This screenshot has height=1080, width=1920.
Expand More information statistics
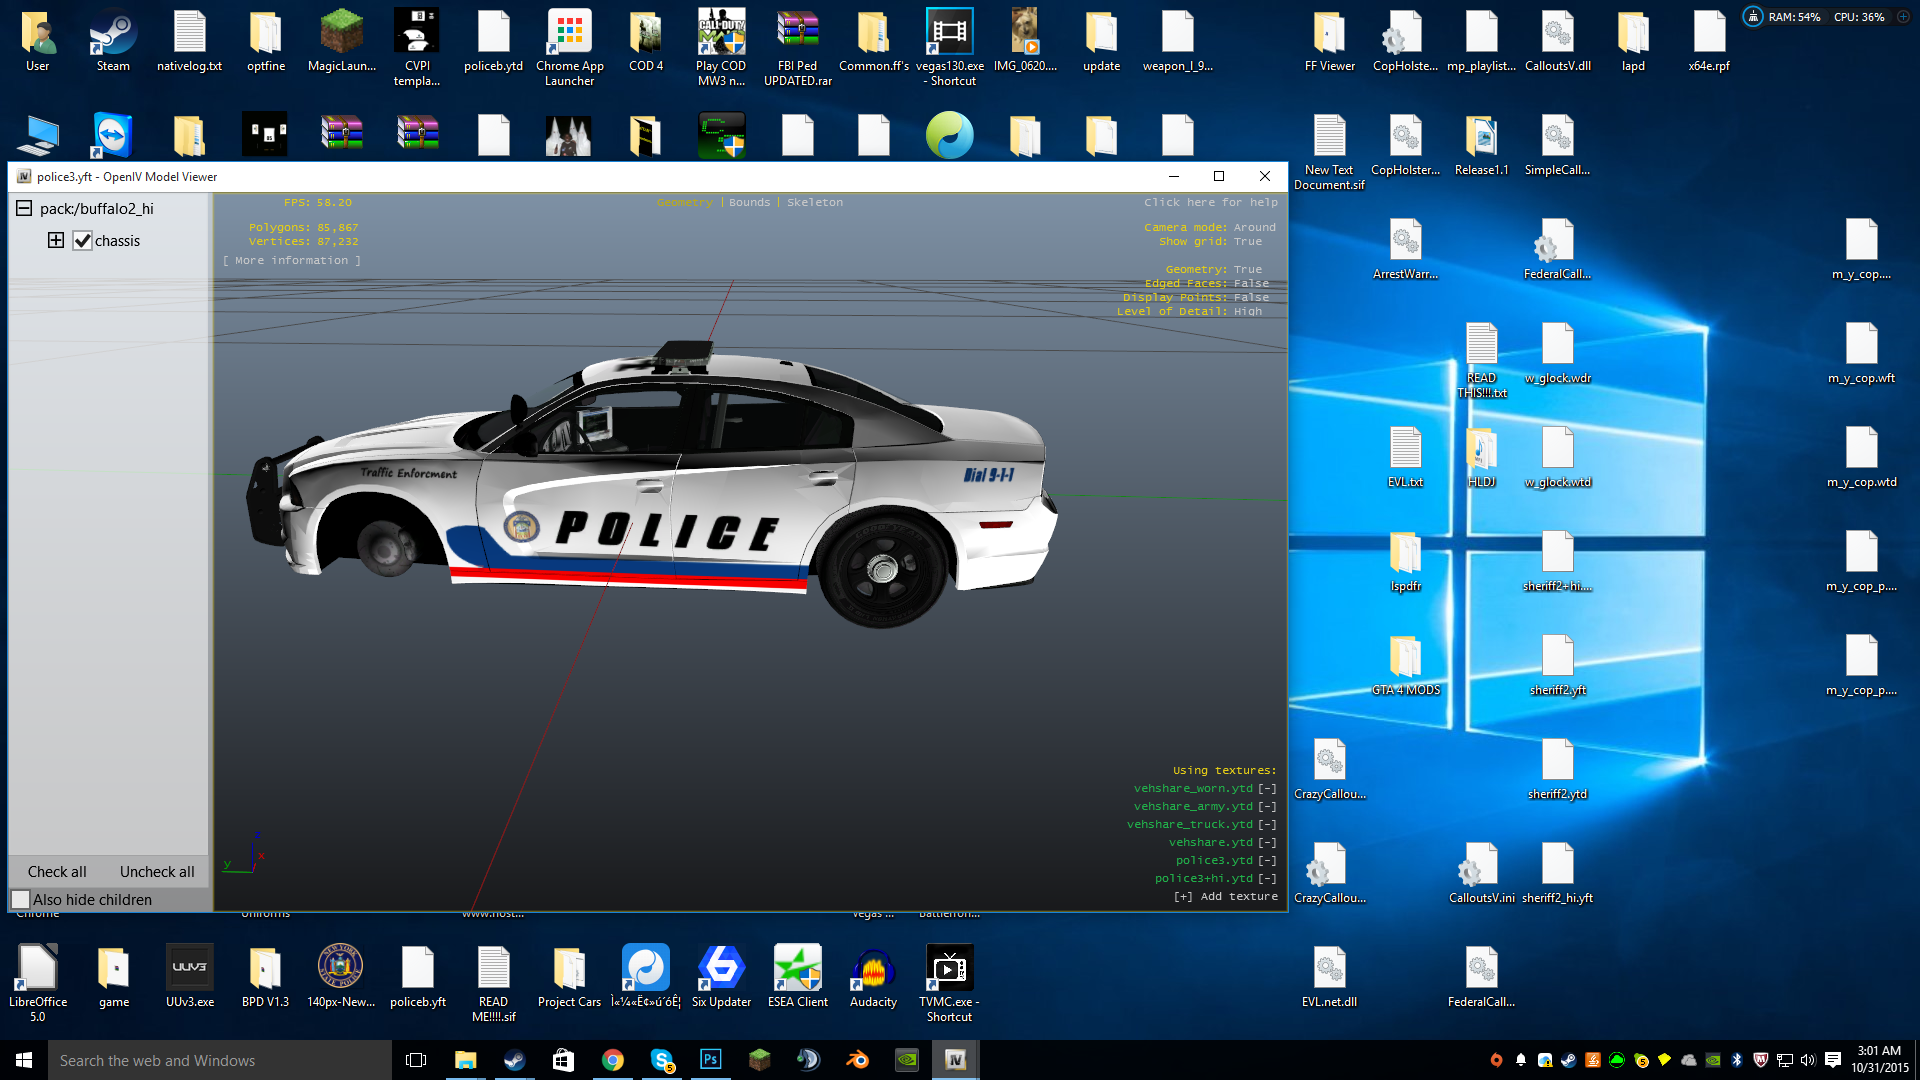(291, 260)
